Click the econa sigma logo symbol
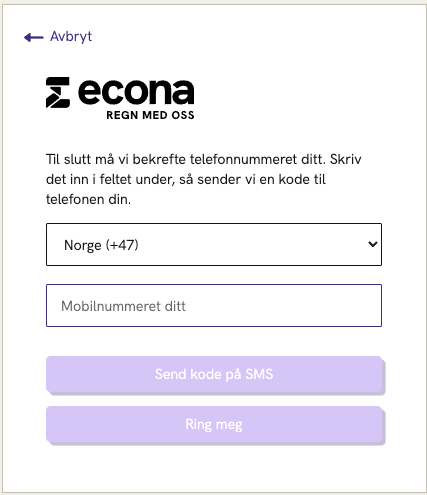 pyautogui.click(x=58, y=92)
